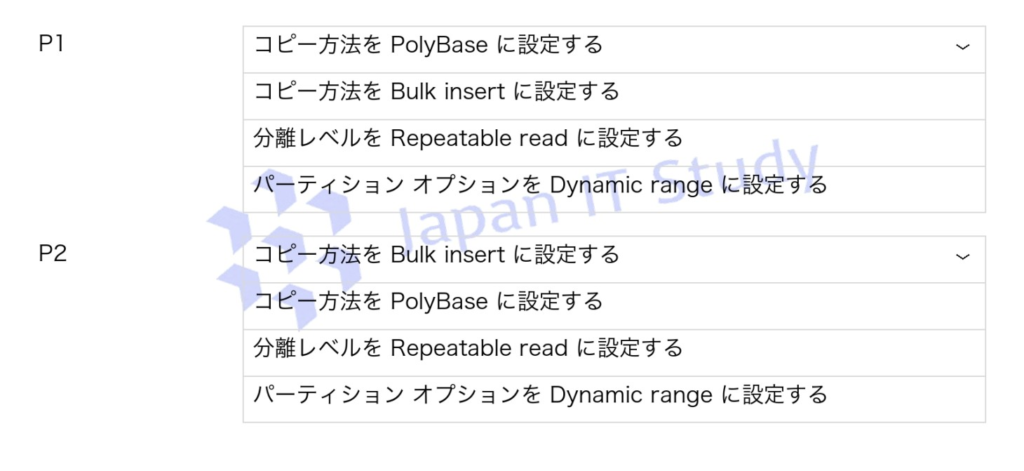This screenshot has width=1024, height=471.
Task: Expand the P1 dropdown chevron arrow
Action: [x=962, y=47]
